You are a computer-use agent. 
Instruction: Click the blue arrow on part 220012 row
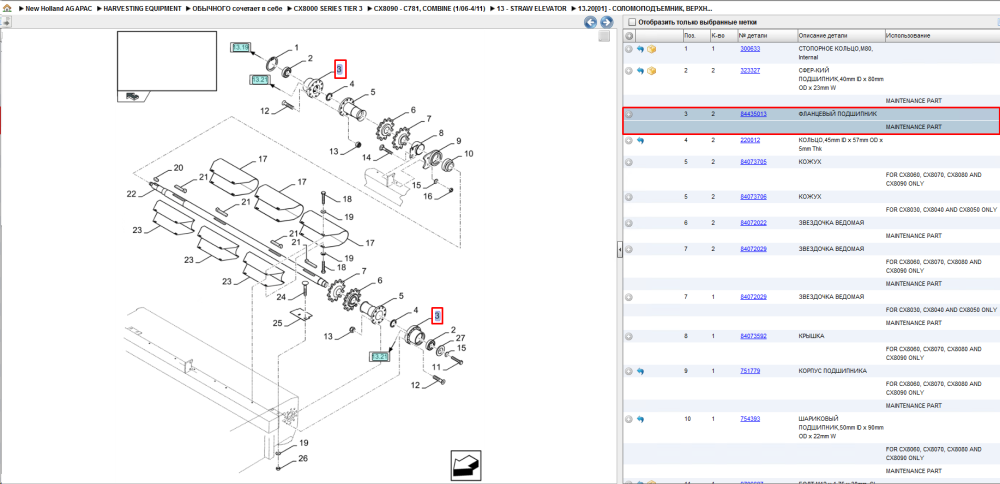[x=641, y=140]
